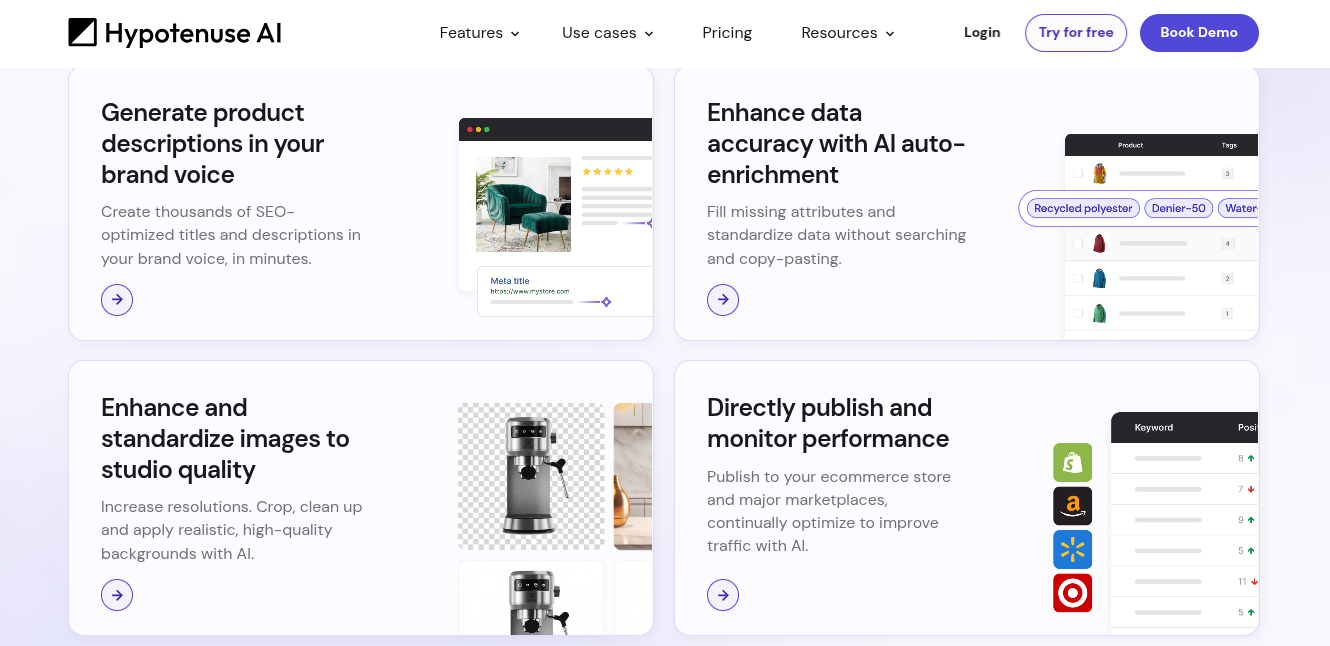Expand the Resources dropdown menu
The width and height of the screenshot is (1330, 646).
847,33
